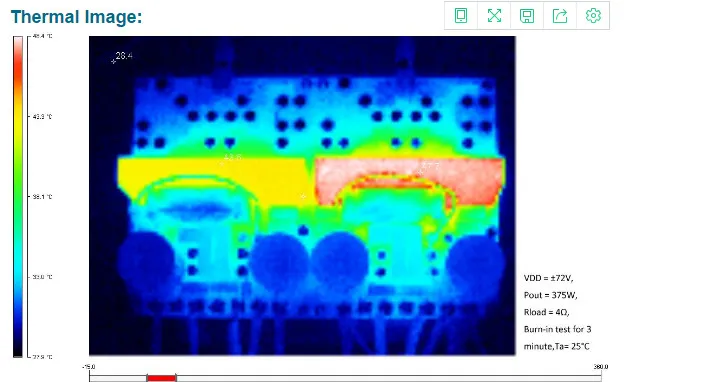Click the -15.0 slider minimum label
Viewport: 717px width, 382px height.
pyautogui.click(x=89, y=367)
